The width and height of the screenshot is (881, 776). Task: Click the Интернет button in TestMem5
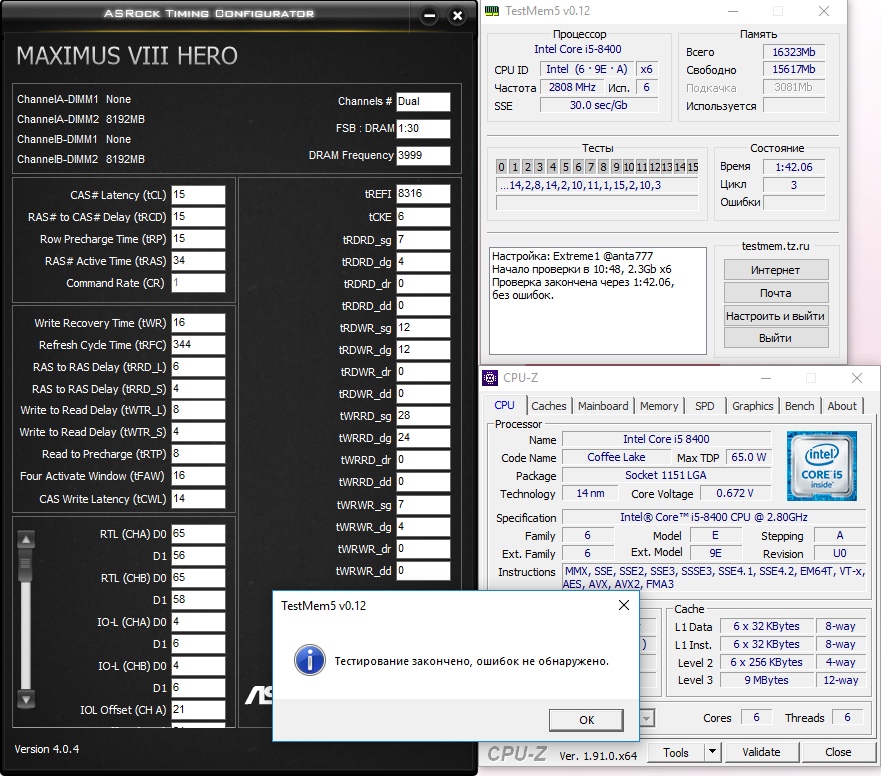click(775, 270)
